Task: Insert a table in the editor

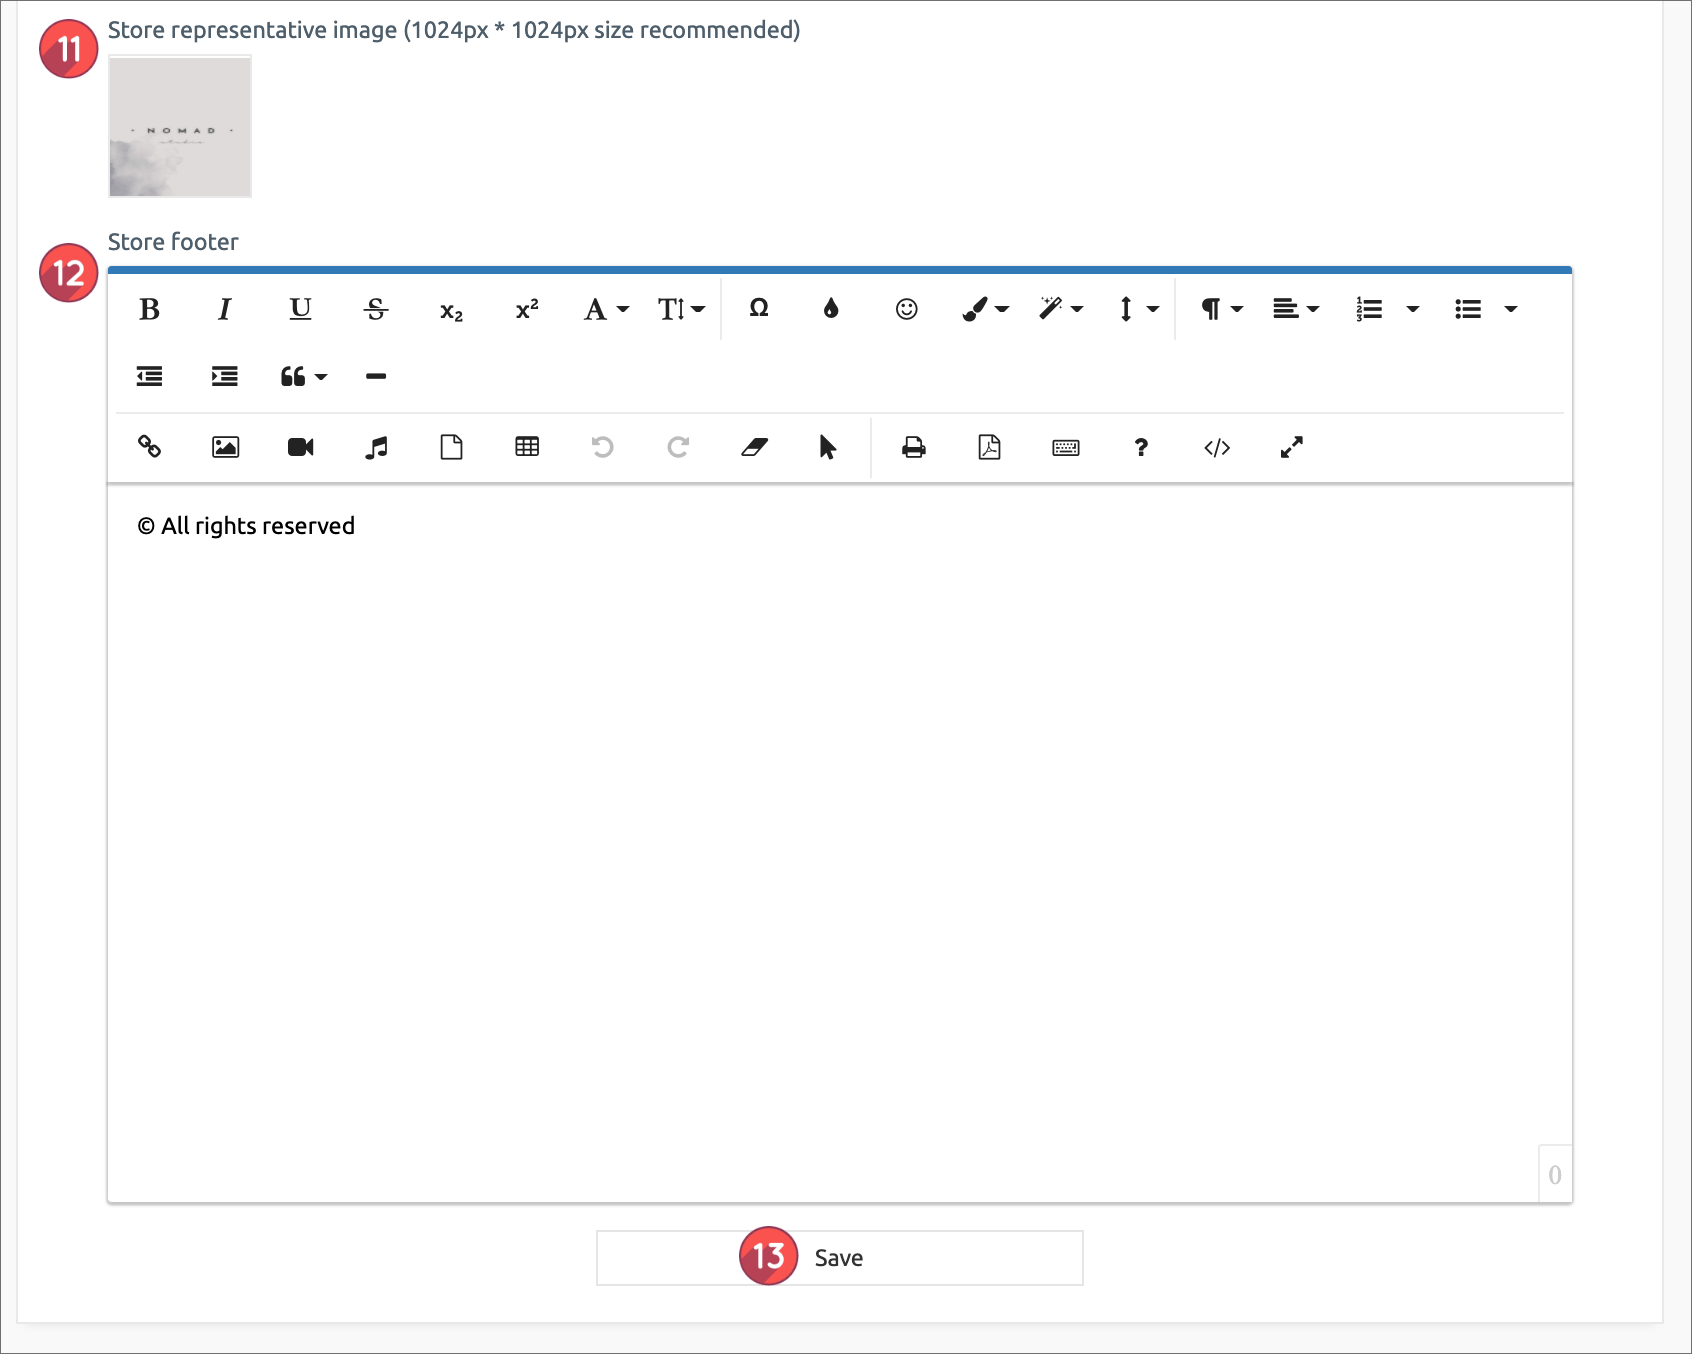Action: click(x=527, y=447)
